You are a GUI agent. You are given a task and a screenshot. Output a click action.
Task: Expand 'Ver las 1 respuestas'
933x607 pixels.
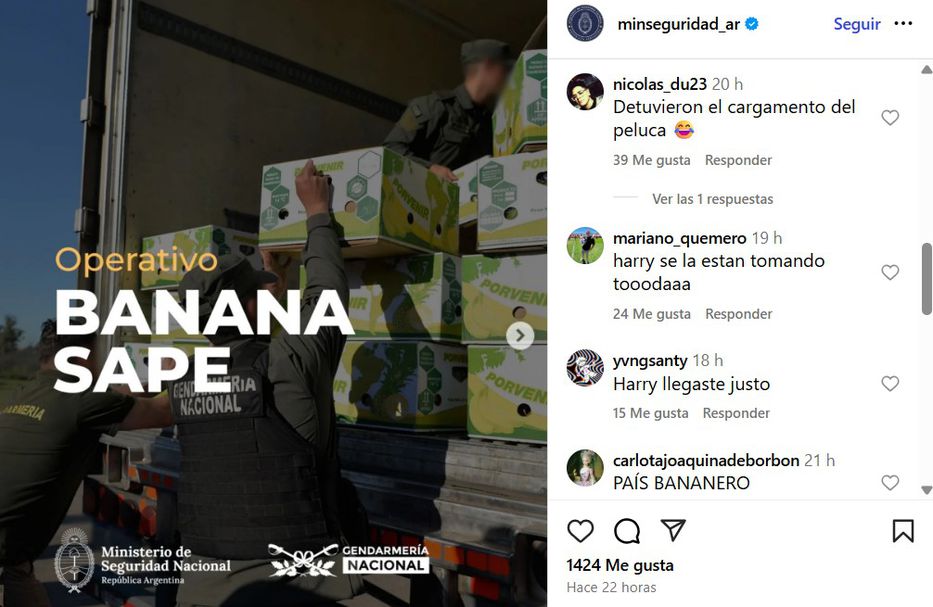pos(712,199)
